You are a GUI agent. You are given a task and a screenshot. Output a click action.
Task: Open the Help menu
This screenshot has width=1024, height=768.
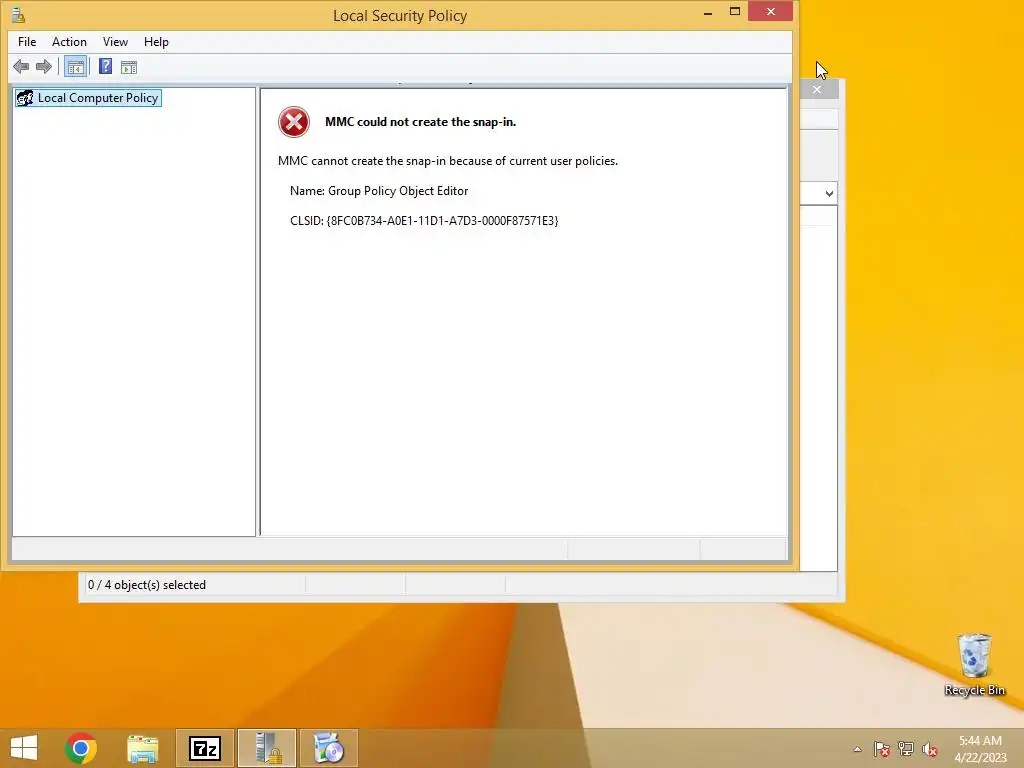156,42
